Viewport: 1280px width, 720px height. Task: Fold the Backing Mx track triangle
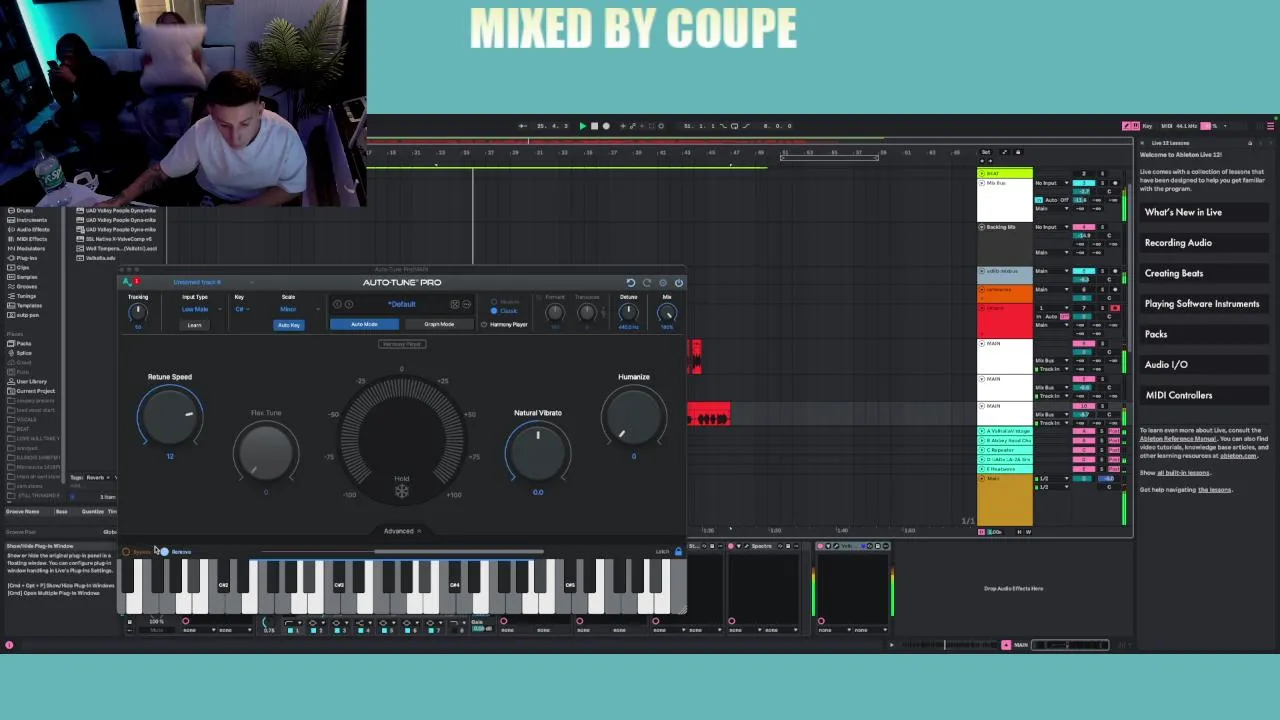[982, 227]
